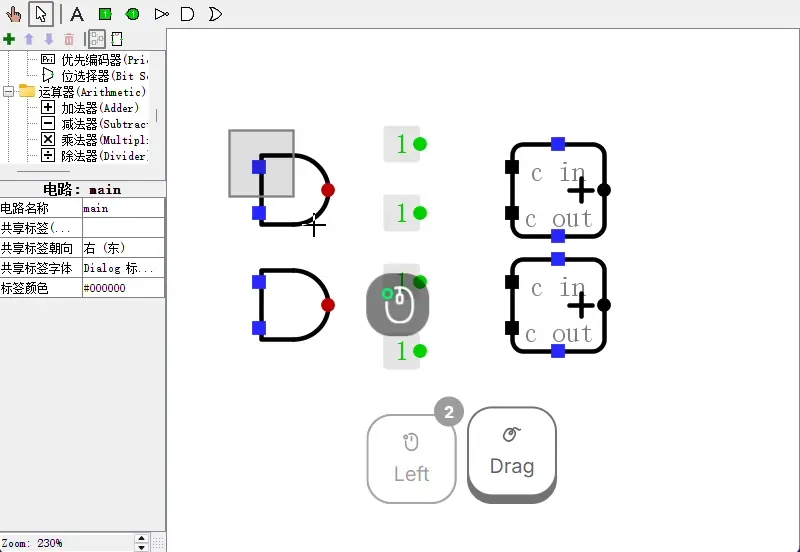The height and width of the screenshot is (552, 800).
Task: Click the 标签颜色 #000000 color value
Action: click(123, 288)
